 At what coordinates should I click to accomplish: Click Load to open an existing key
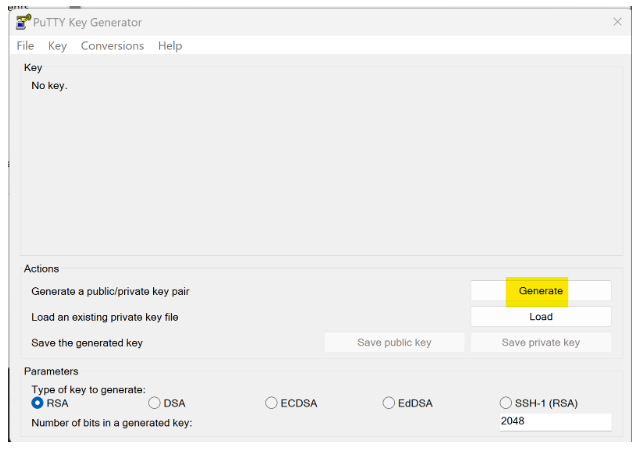point(540,317)
